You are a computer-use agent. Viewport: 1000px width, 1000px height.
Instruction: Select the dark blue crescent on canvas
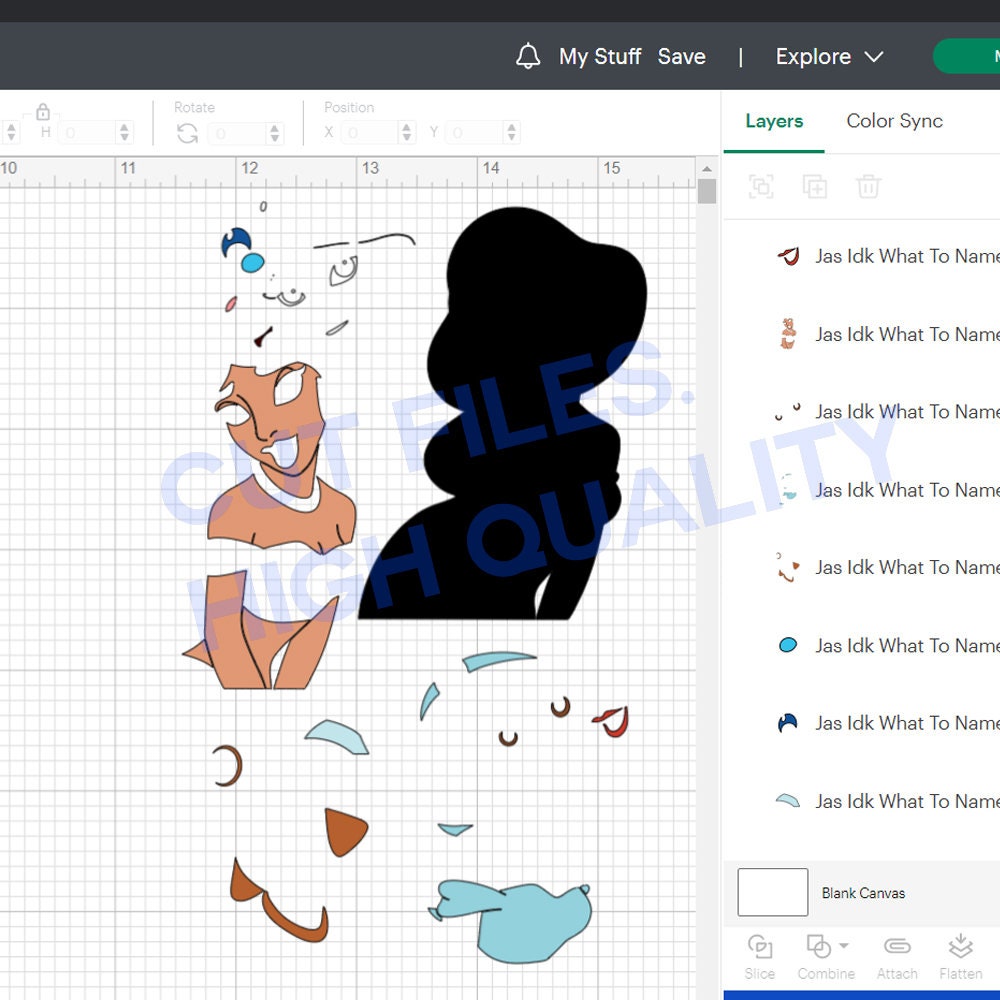[236, 242]
